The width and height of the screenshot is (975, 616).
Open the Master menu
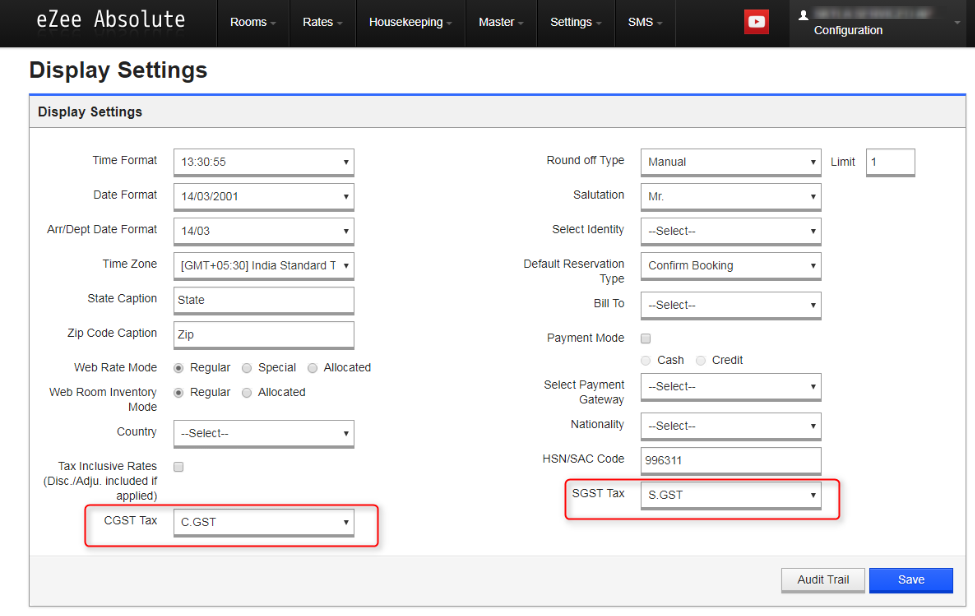pos(501,22)
